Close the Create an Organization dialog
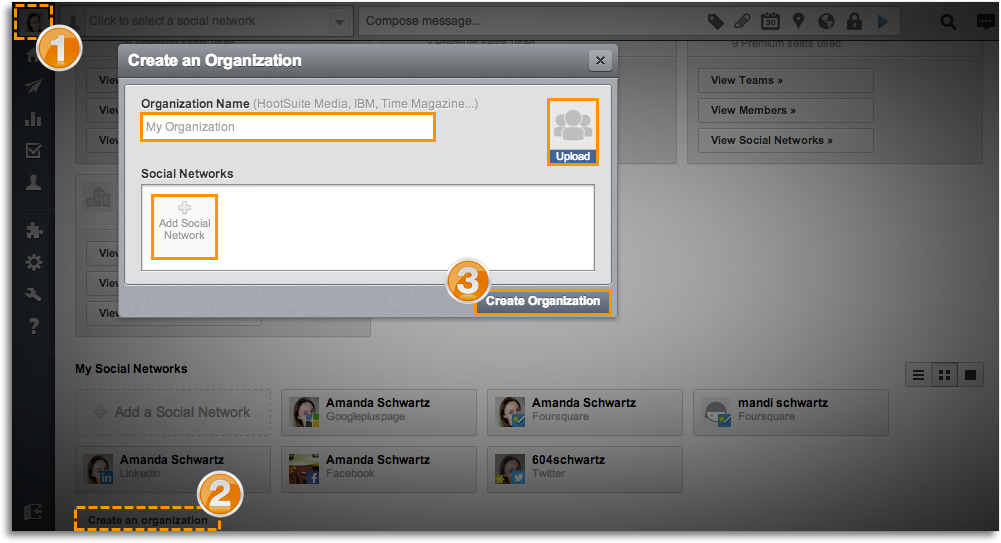The image size is (1001, 543). (600, 61)
